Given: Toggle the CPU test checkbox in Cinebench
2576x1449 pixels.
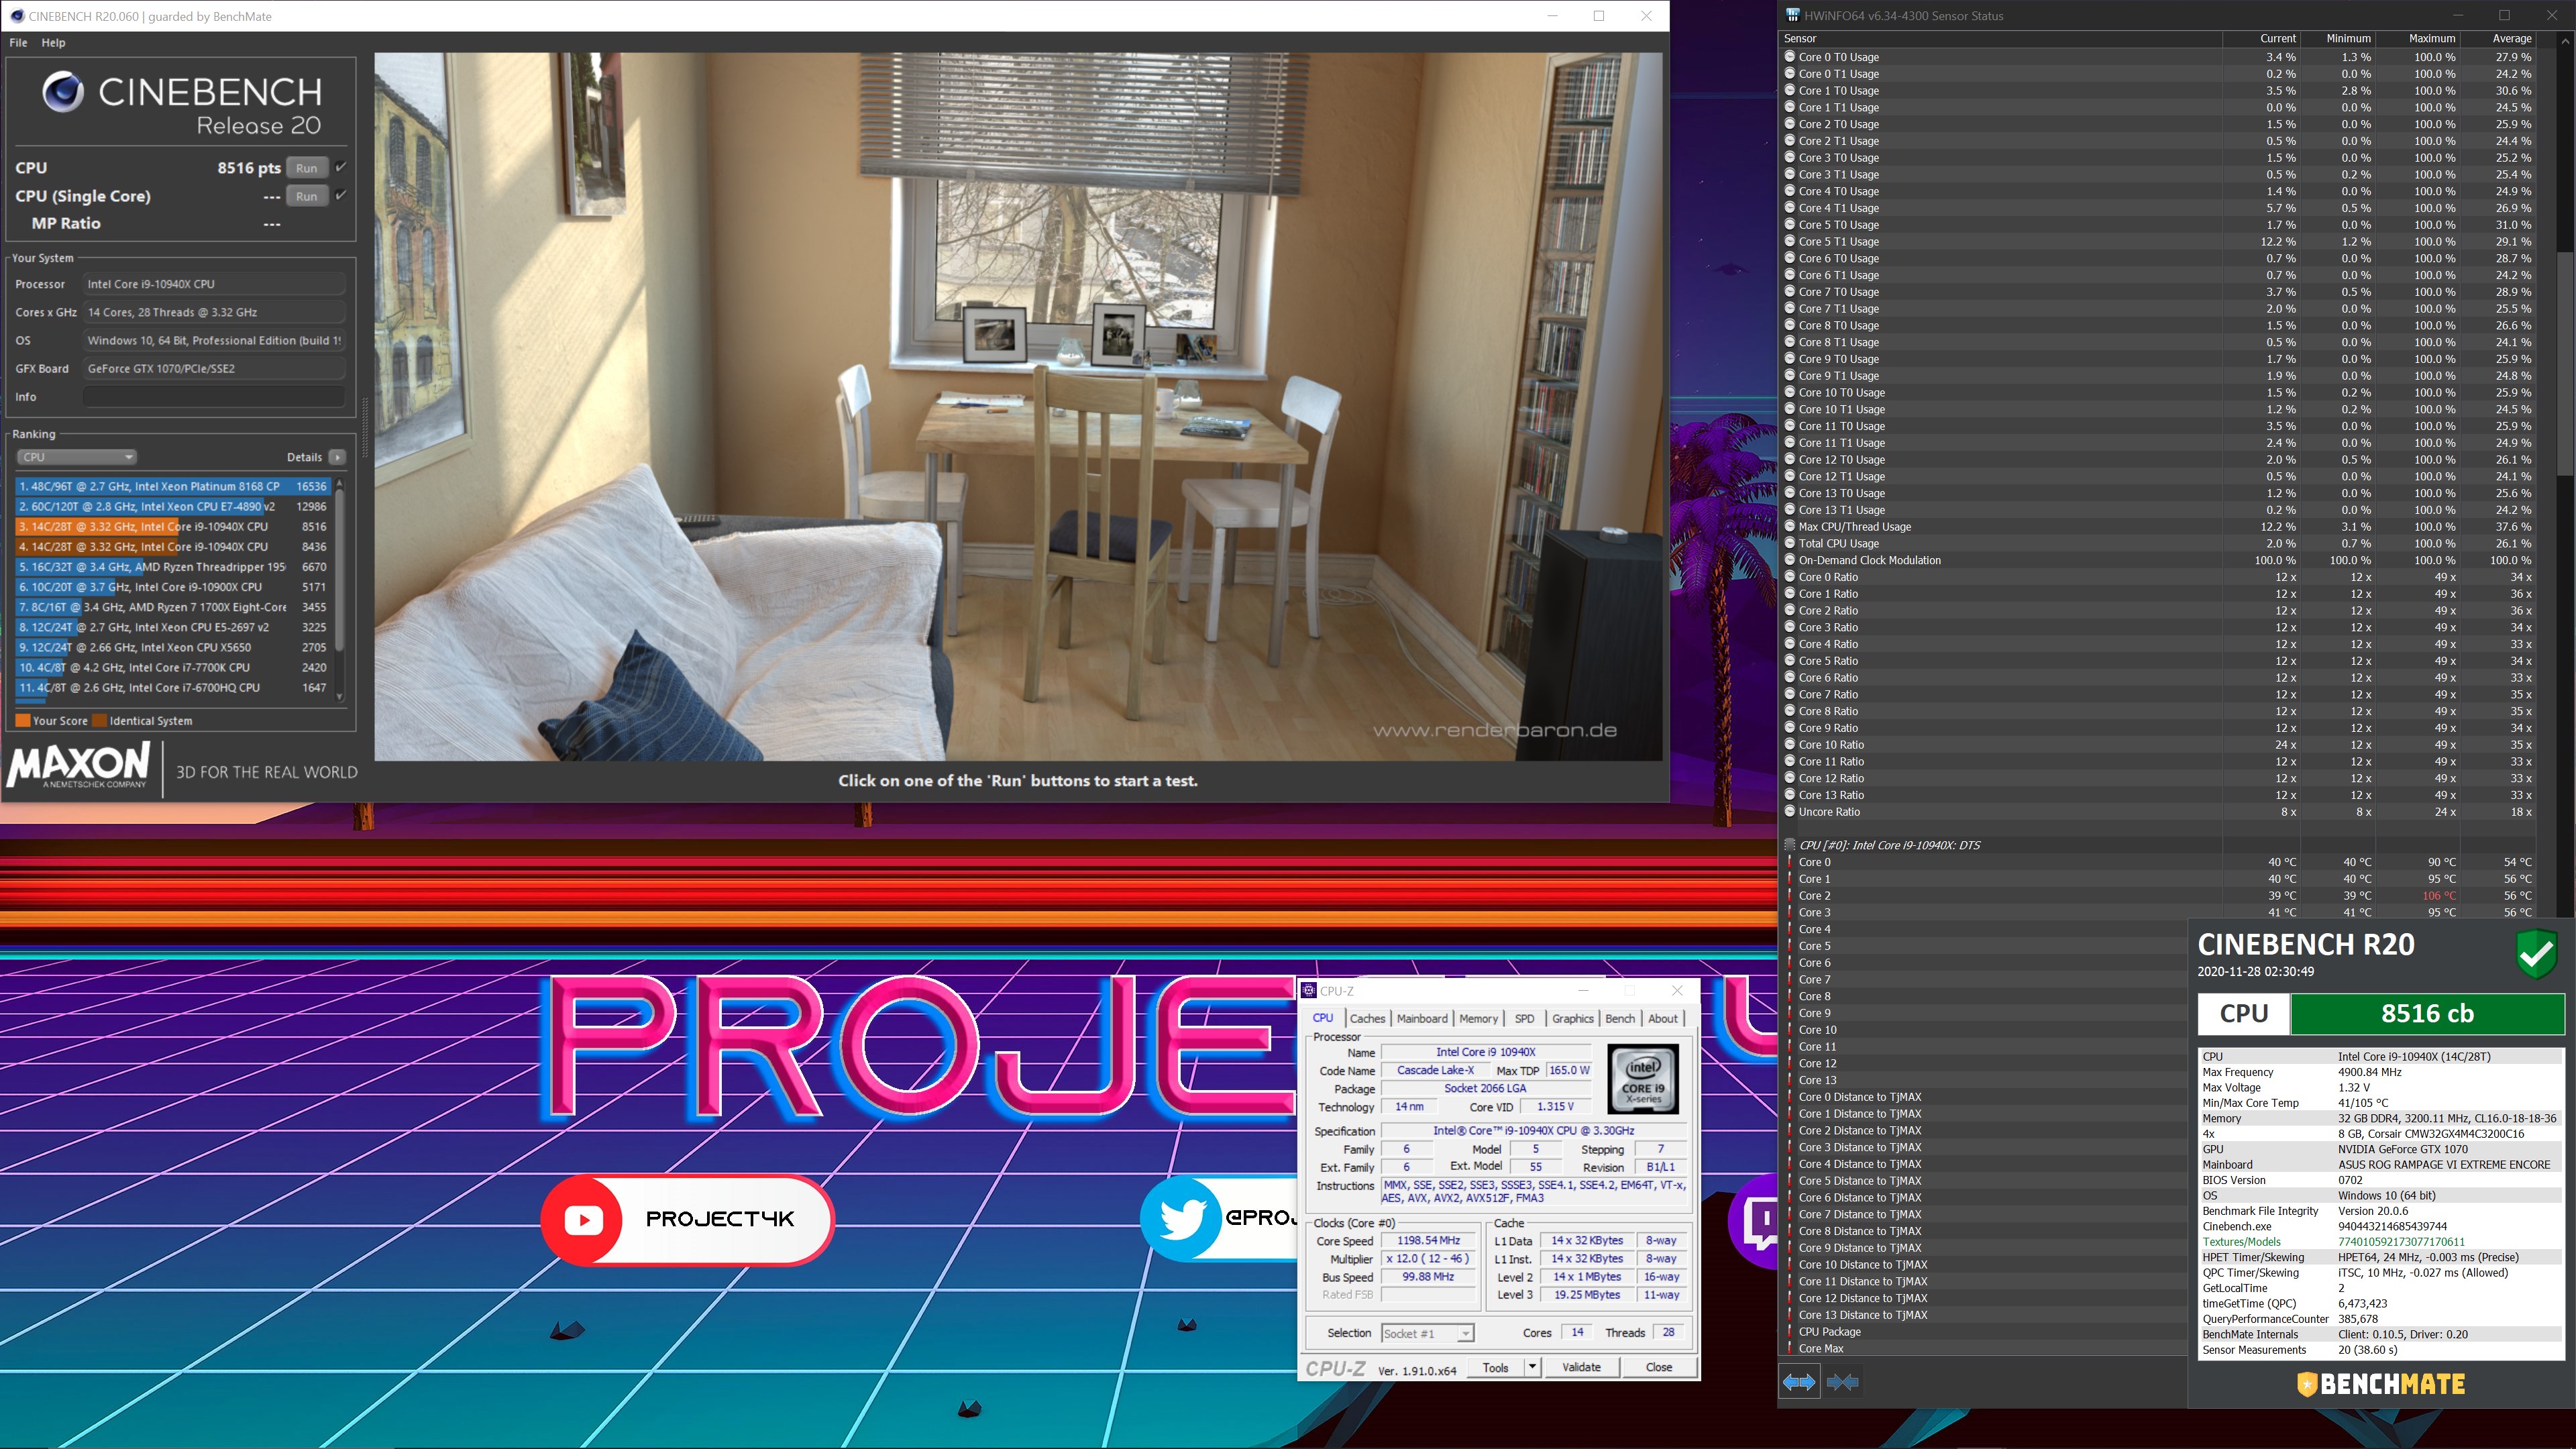Looking at the screenshot, I should point(341,167).
